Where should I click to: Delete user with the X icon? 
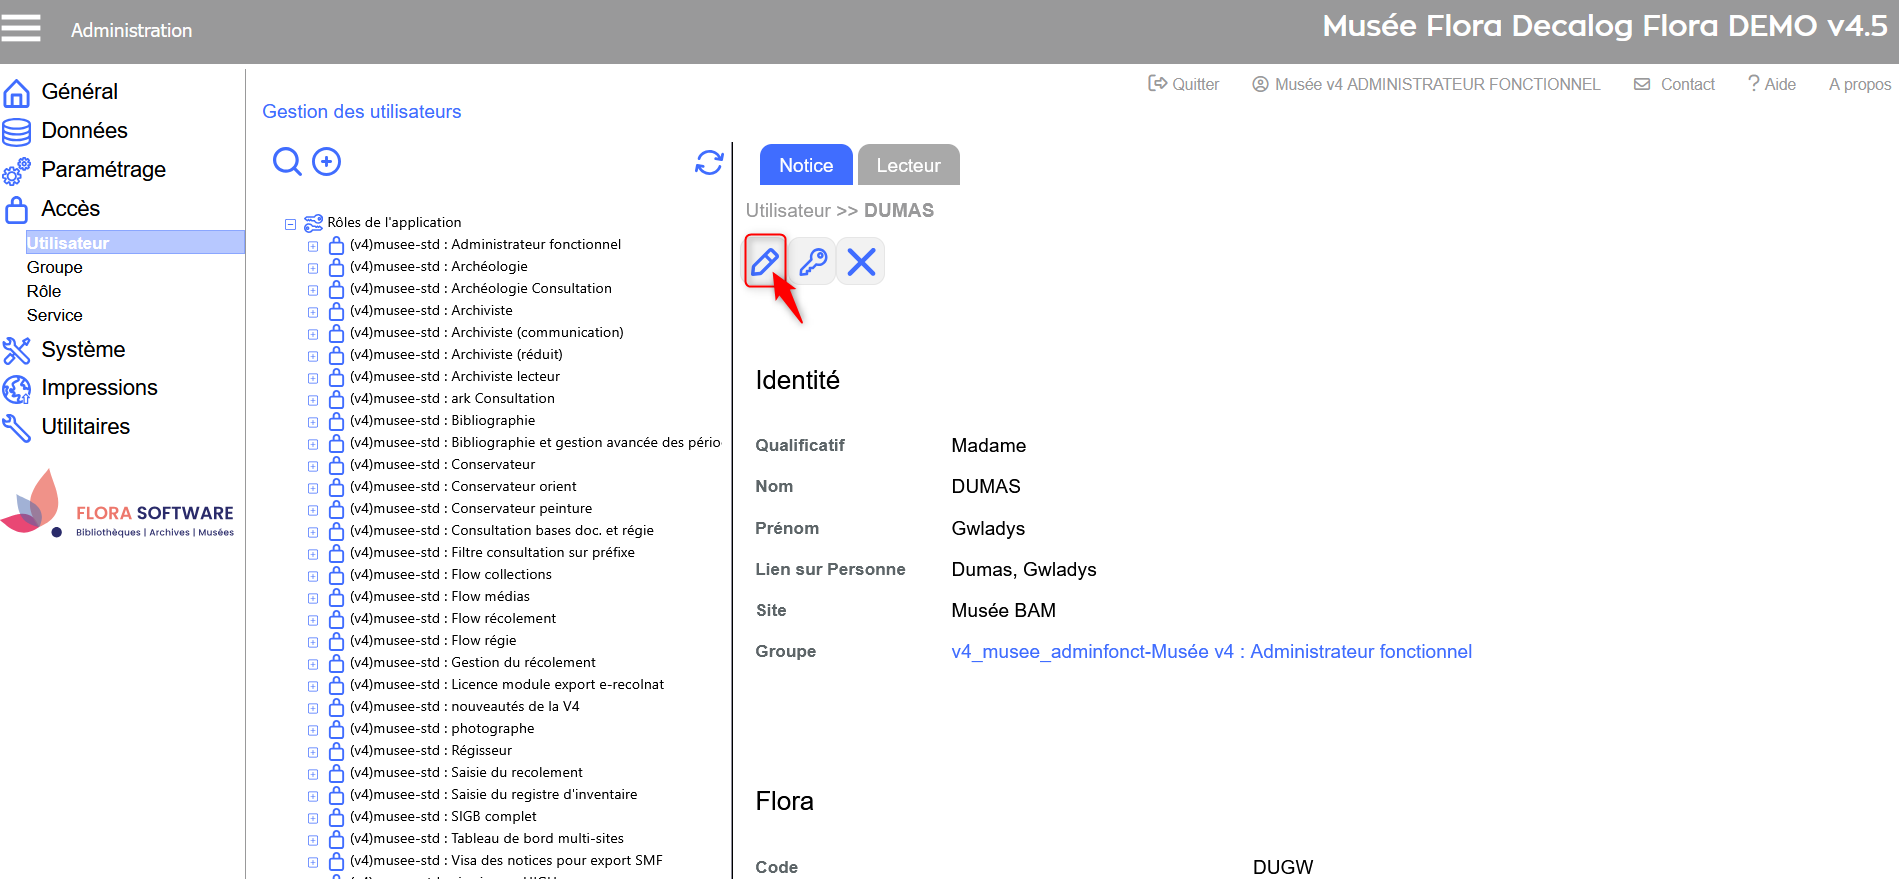pos(861,262)
